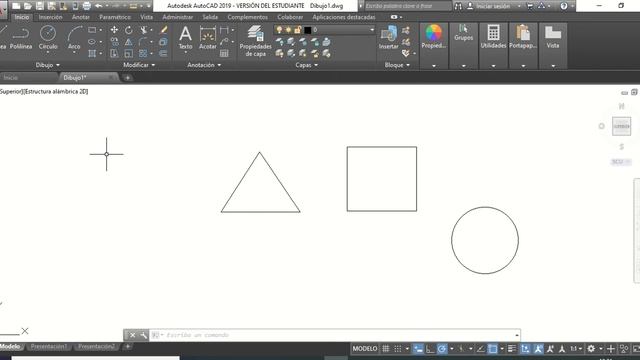Select the Mirror tool in the Modificar panel
The width and height of the screenshot is (640, 360).
pyautogui.click(x=129, y=42)
